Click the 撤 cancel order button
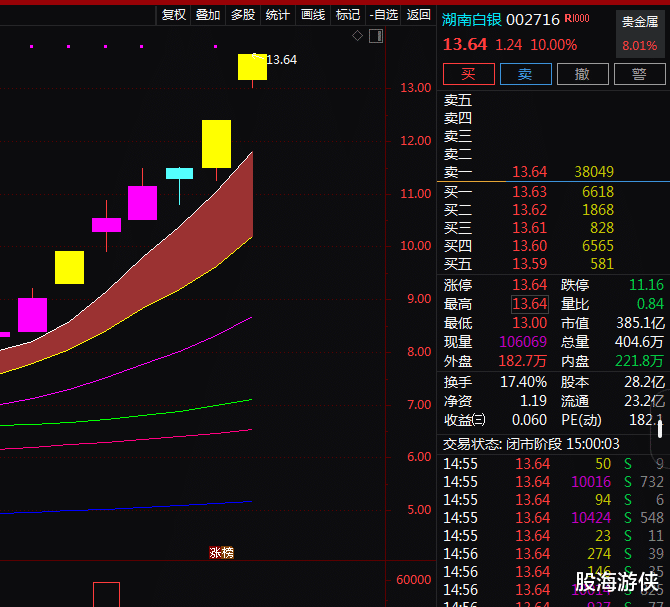The height and width of the screenshot is (607, 670). (x=581, y=74)
